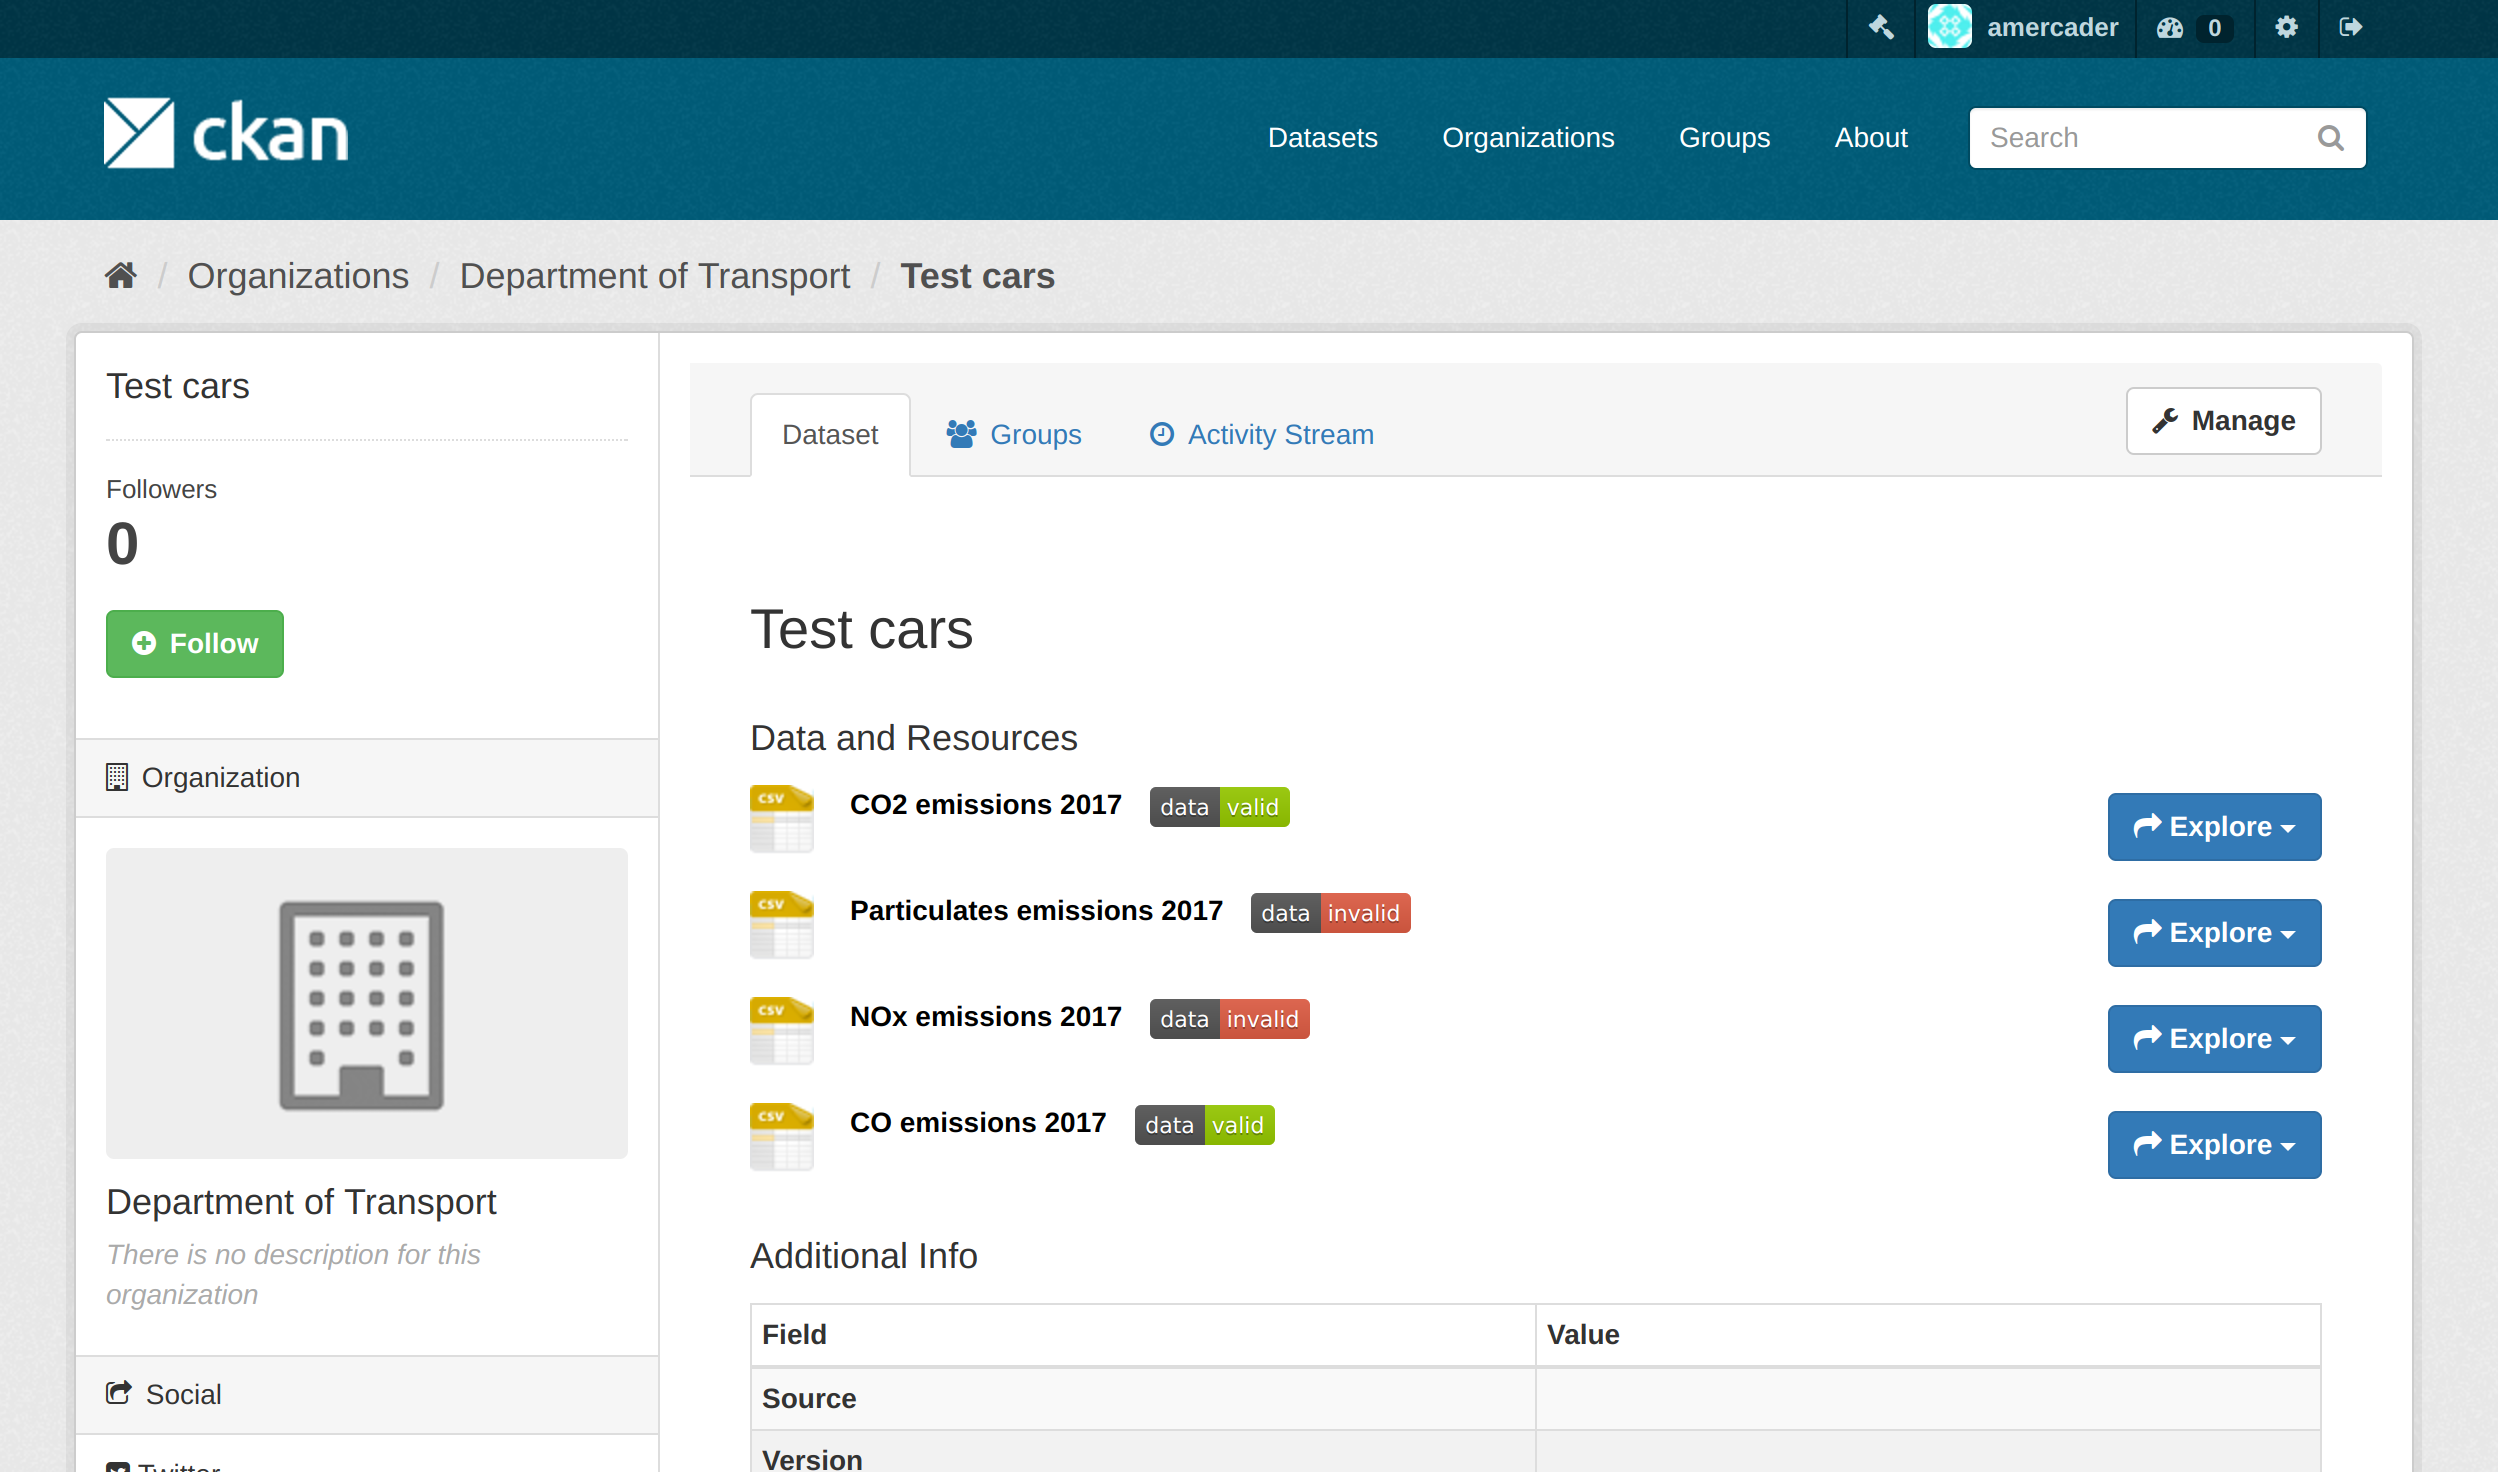The height and width of the screenshot is (1472, 2498).
Task: Select the invalid badge on NOx emissions 2017
Action: [1263, 1019]
